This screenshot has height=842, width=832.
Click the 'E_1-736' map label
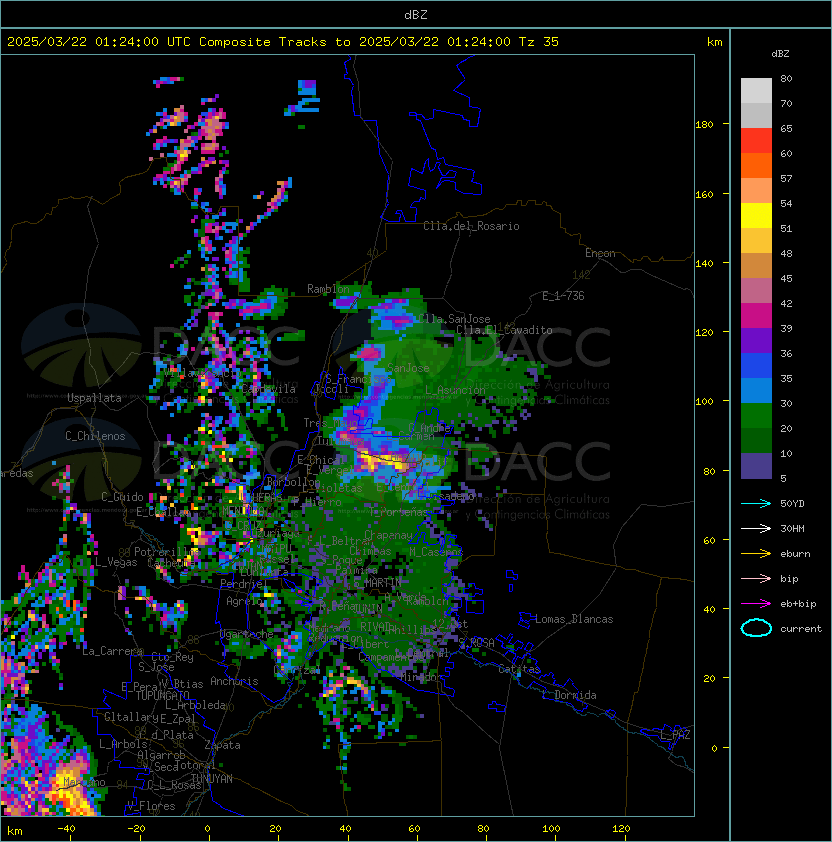pyautogui.click(x=563, y=296)
